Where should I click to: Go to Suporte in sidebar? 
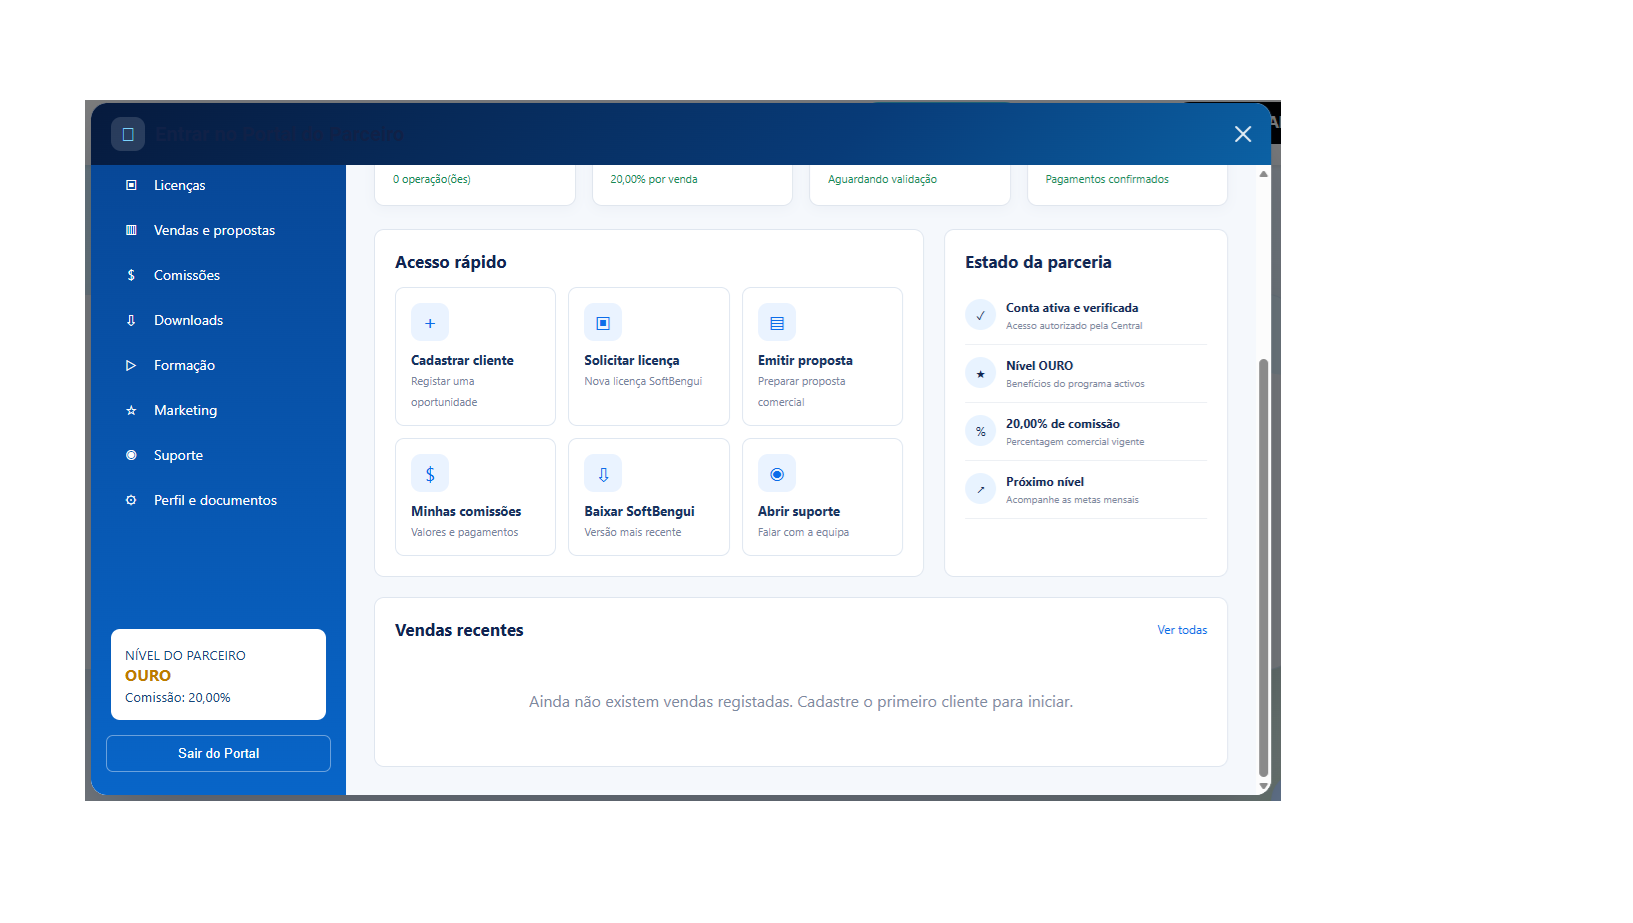tap(218, 455)
